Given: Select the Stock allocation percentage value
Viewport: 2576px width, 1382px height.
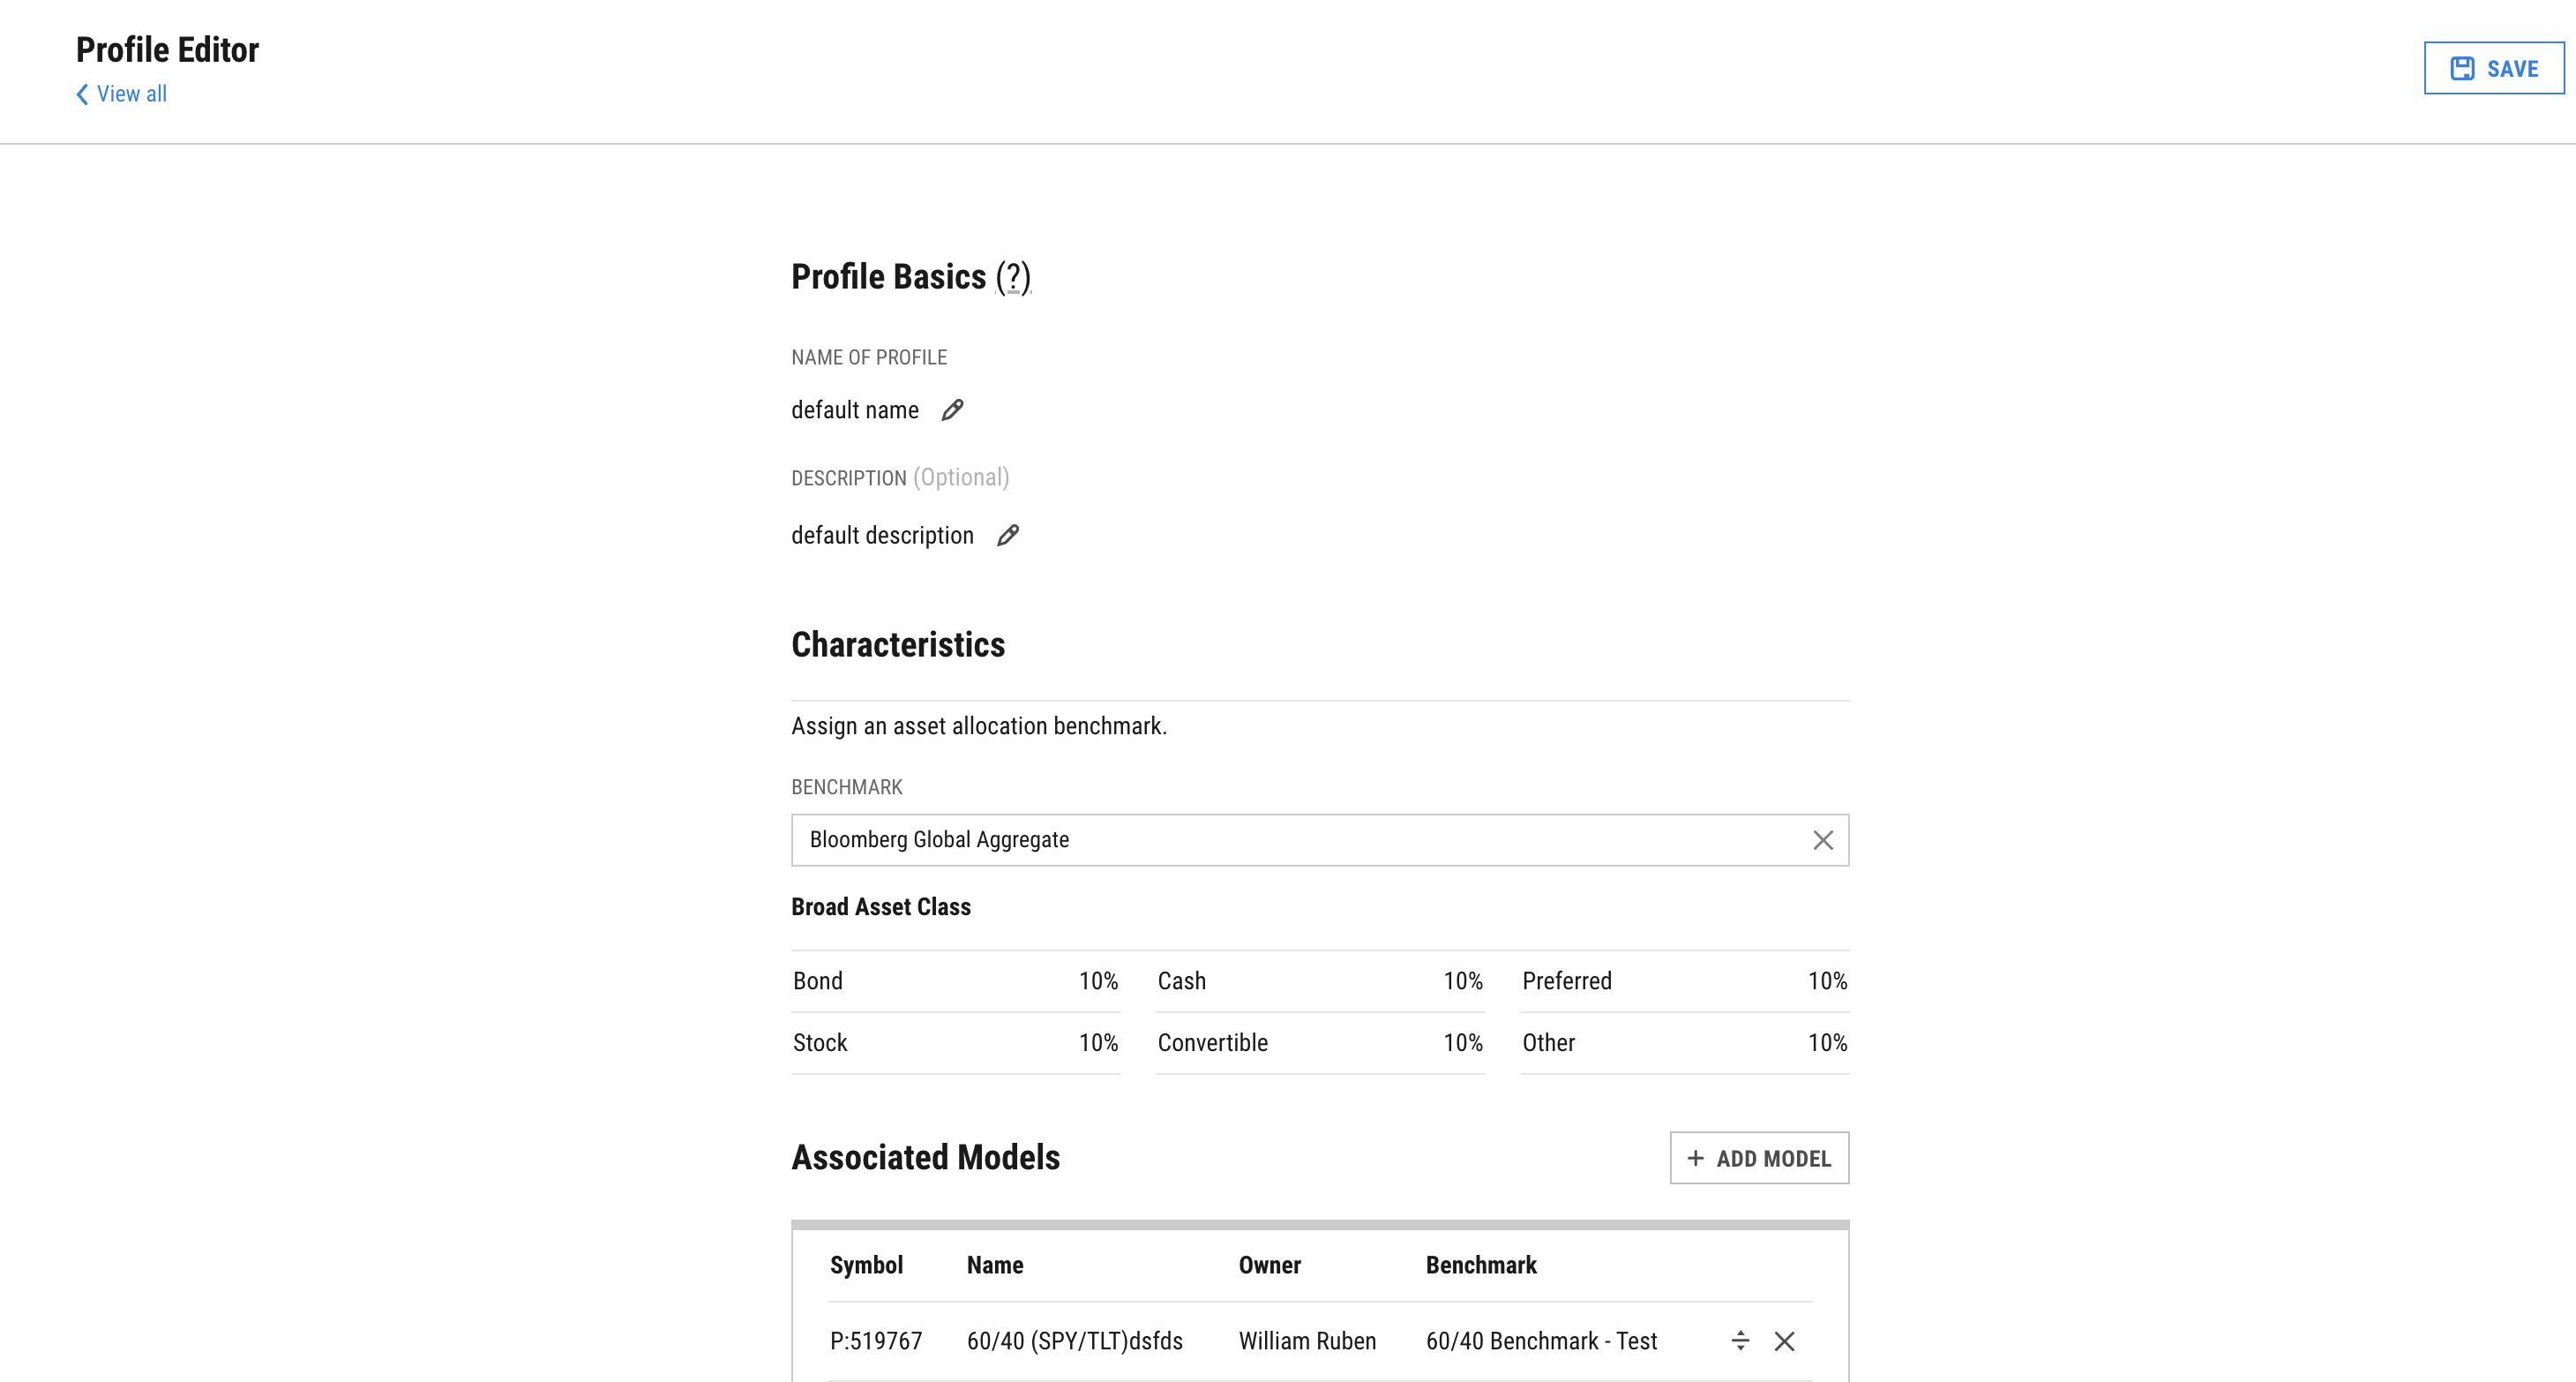Looking at the screenshot, I should click(x=1098, y=1043).
